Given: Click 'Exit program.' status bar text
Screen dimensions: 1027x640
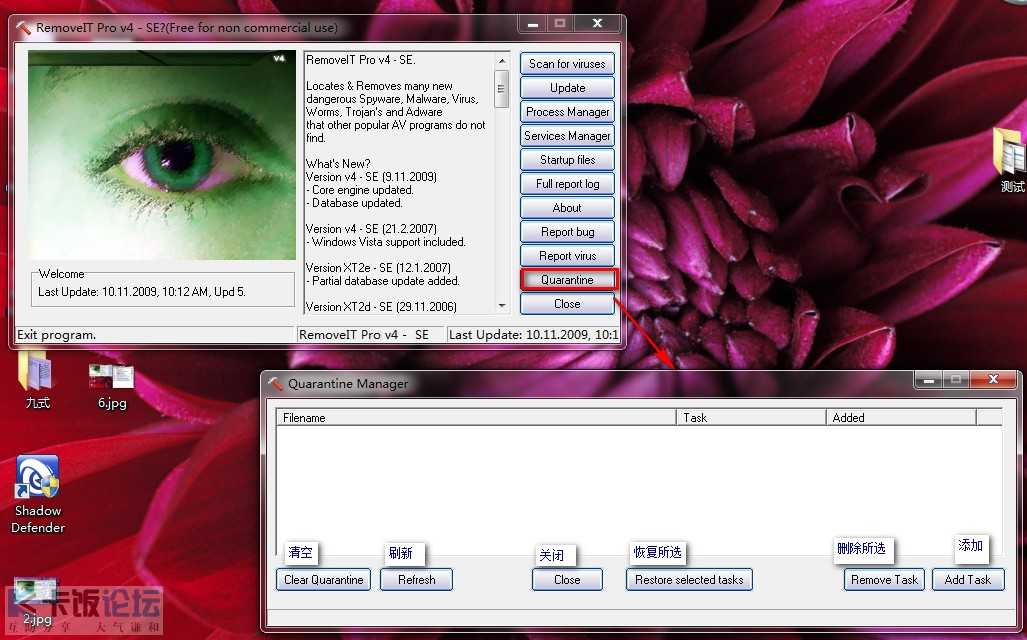Looking at the screenshot, I should 56,335.
